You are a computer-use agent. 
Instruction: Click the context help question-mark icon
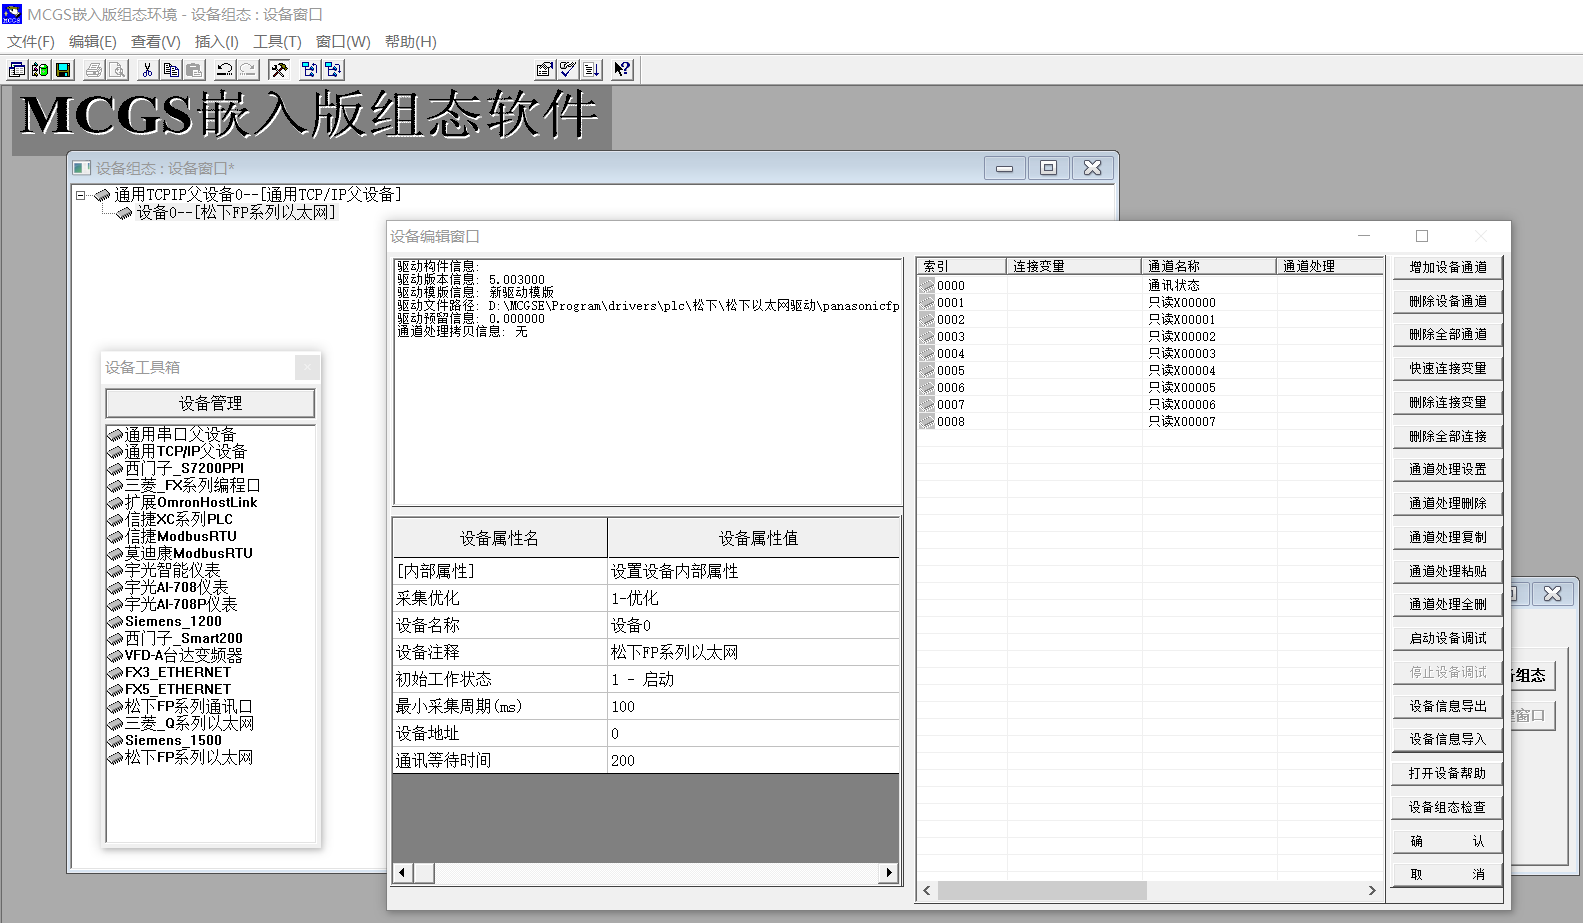622,70
